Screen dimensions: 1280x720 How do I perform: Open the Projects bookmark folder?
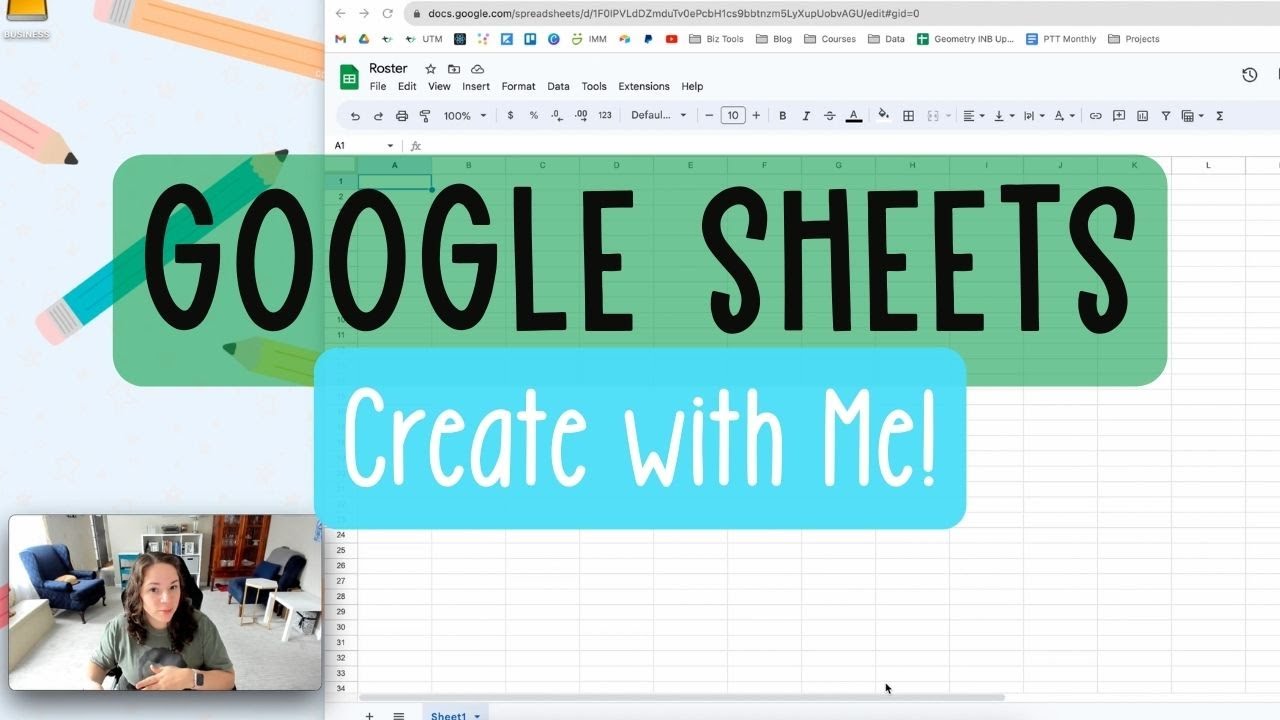click(1134, 39)
